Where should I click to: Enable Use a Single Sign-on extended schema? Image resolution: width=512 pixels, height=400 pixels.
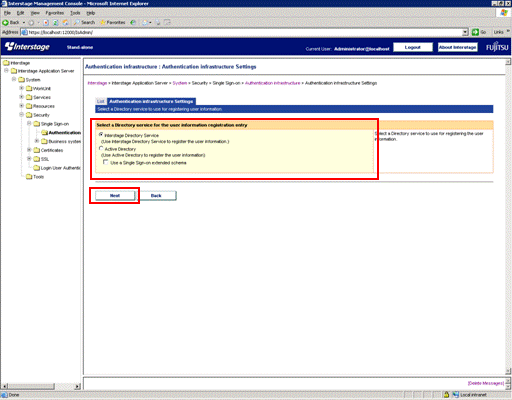pyautogui.click(x=106, y=162)
